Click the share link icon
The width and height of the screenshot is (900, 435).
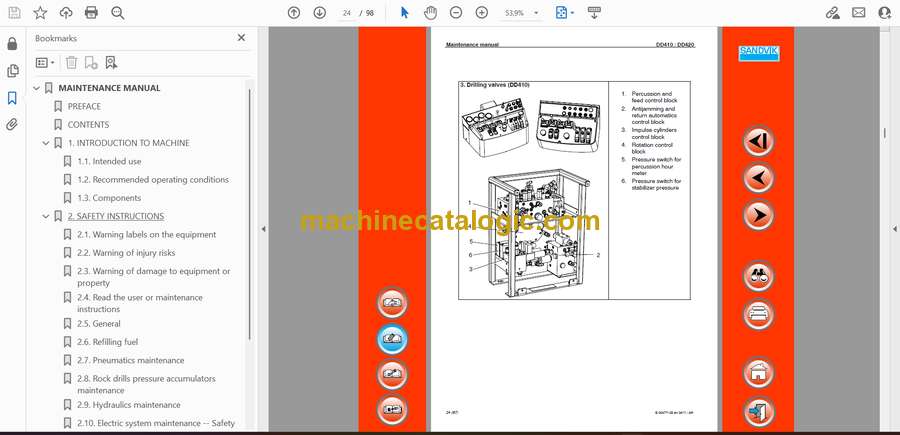pos(832,13)
